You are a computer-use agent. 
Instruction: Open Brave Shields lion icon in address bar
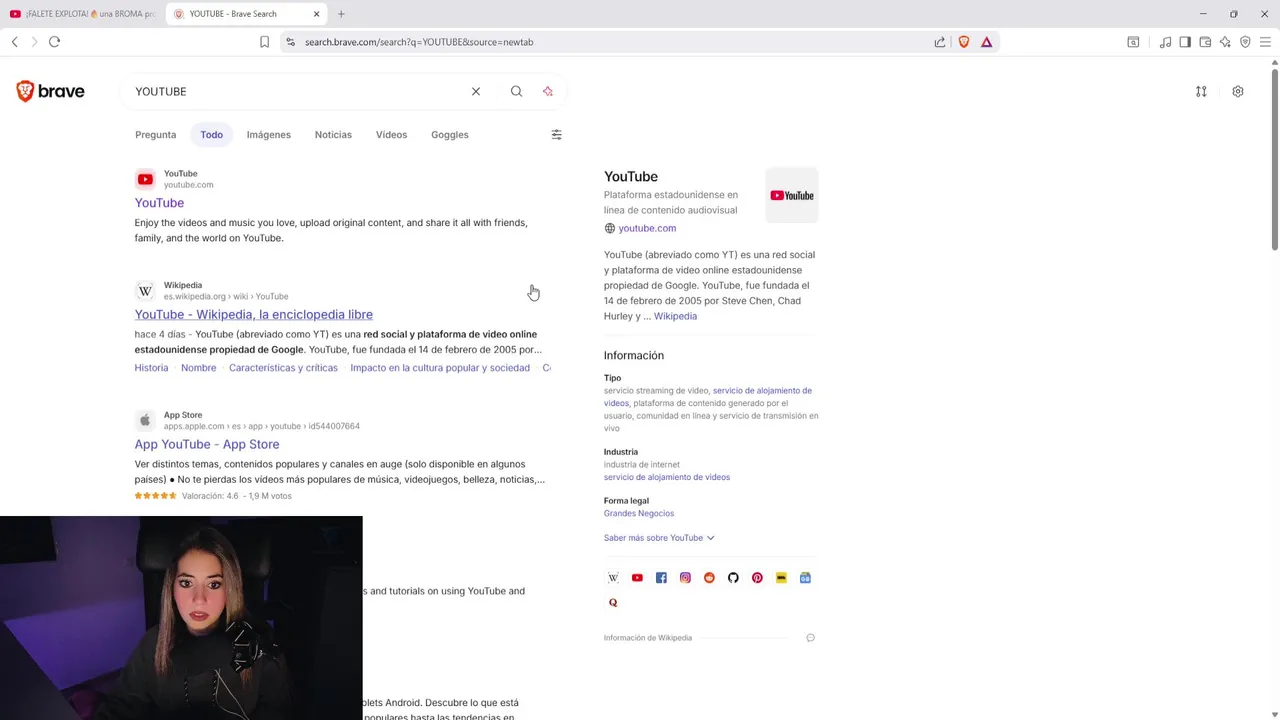pos(964,42)
